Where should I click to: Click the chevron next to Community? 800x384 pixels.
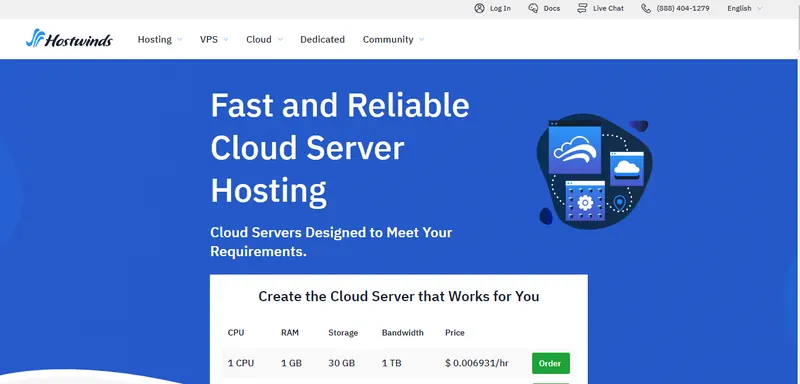421,40
